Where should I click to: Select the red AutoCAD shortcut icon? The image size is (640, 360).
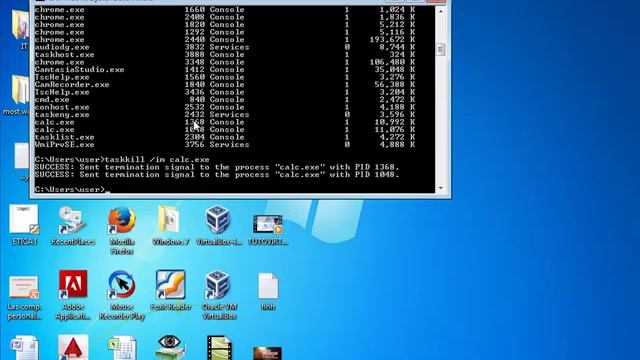pos(73,347)
